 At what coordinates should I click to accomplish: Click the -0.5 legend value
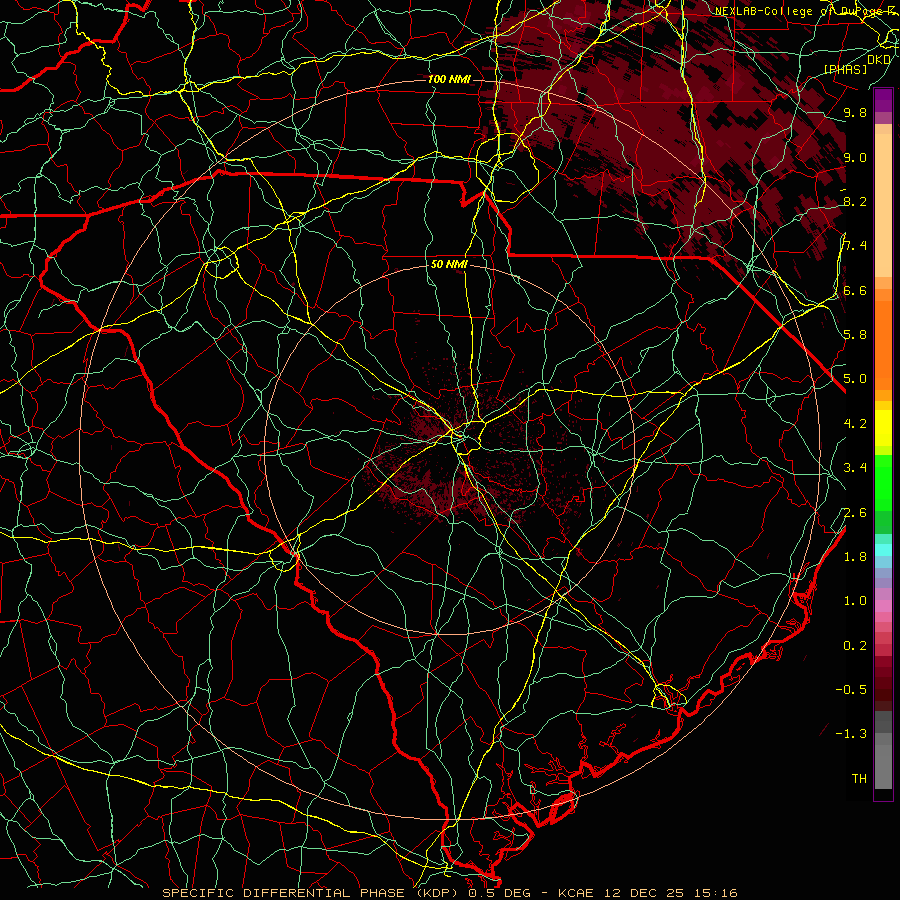coord(851,689)
